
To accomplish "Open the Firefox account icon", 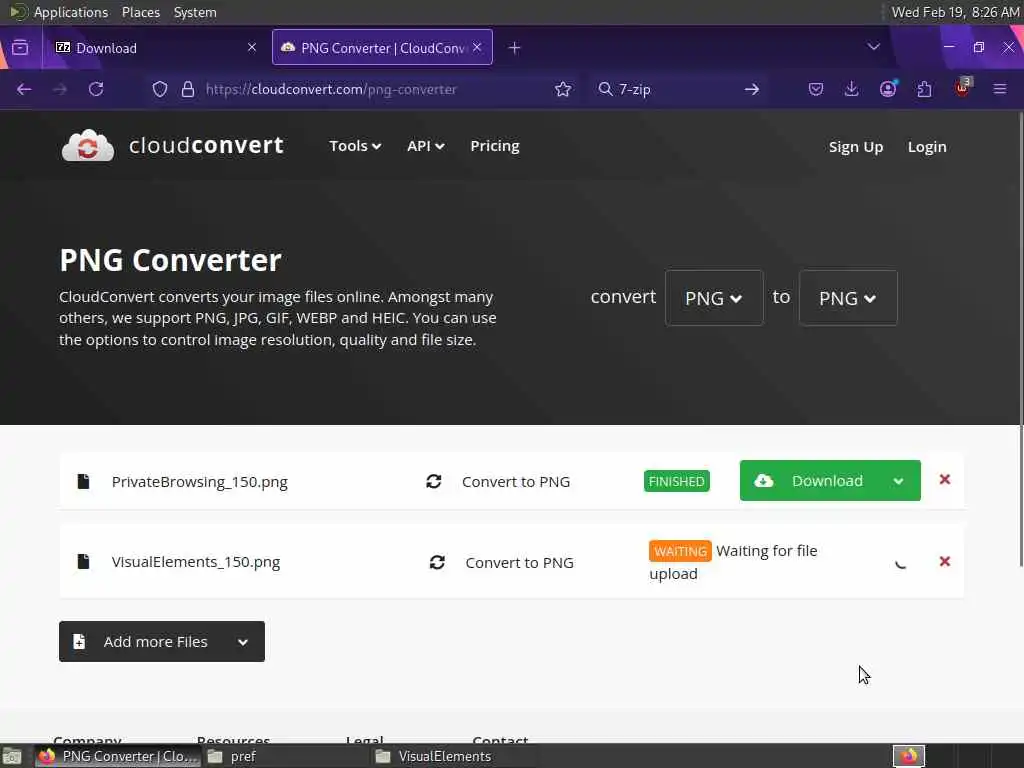I will tap(888, 89).
